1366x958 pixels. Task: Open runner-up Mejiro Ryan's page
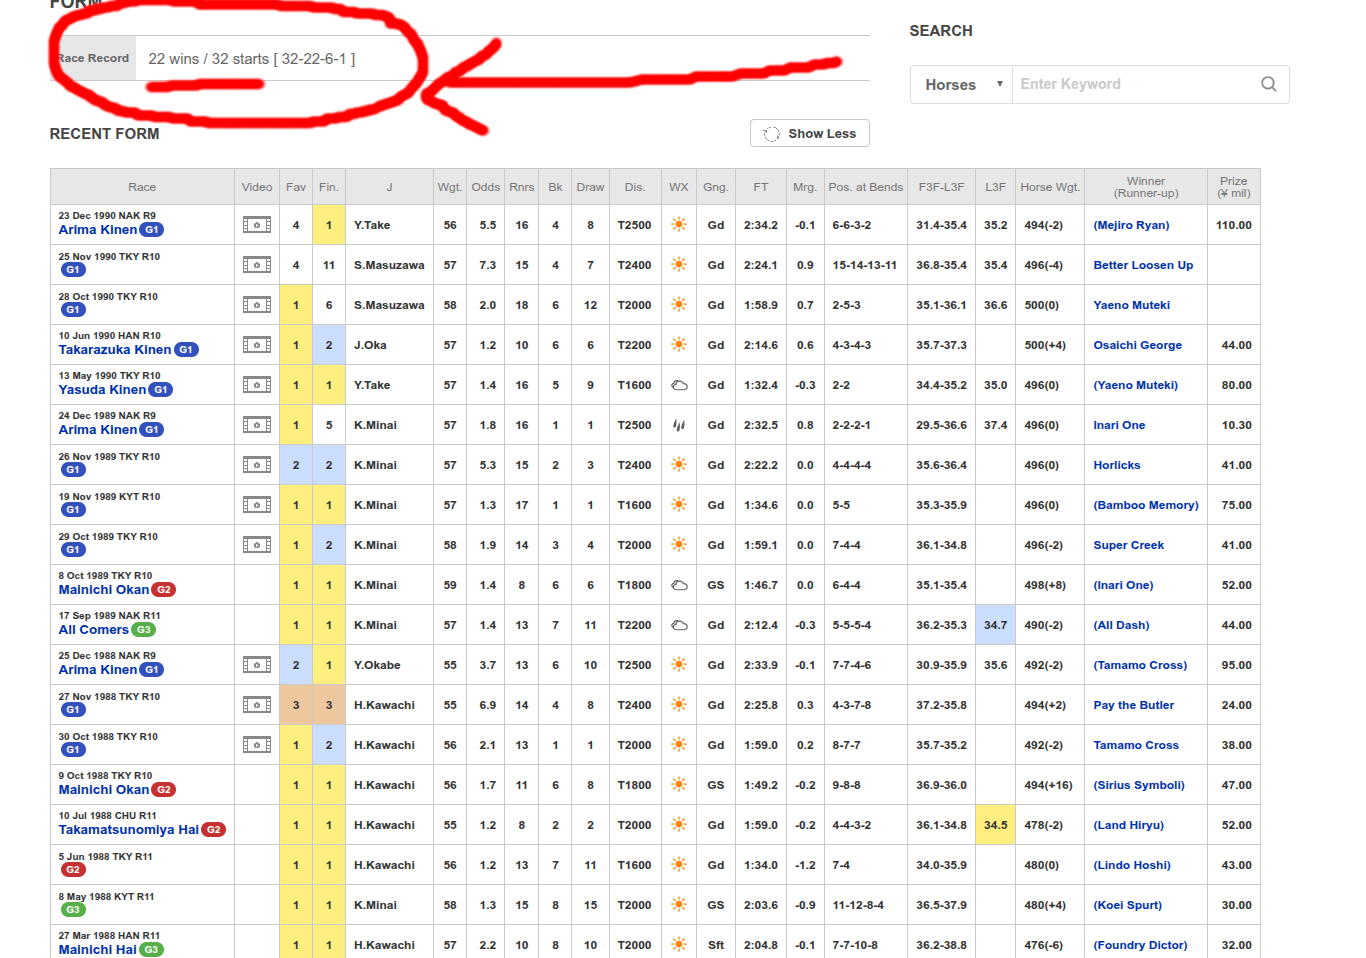[1131, 225]
